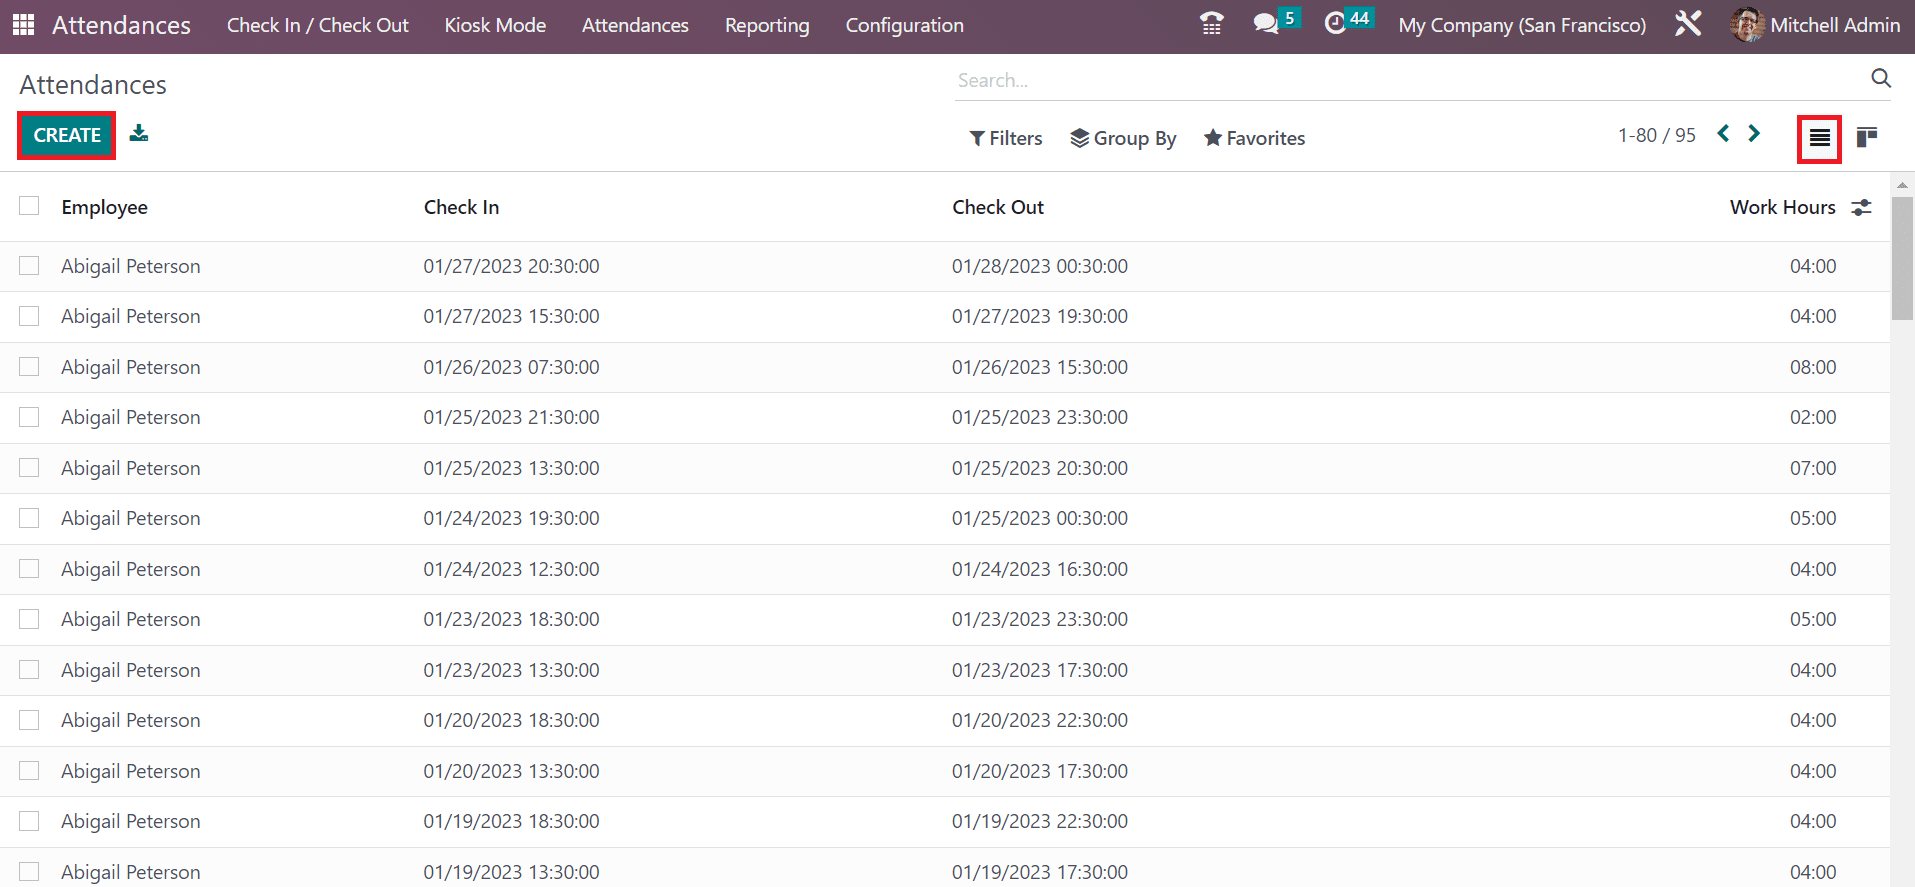Click the download/export records icon
This screenshot has height=887, width=1915.
pos(139,134)
